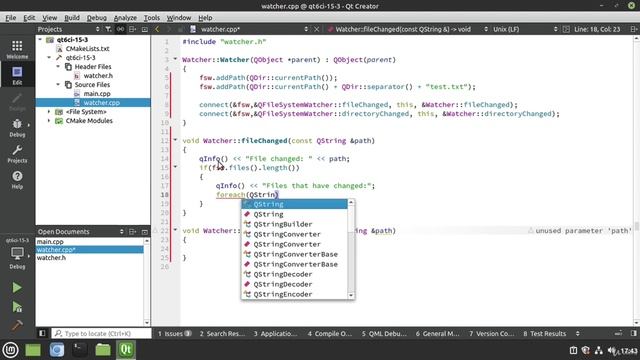Open the network tray icon
This screenshot has height=360, width=640.
(x=599, y=350)
